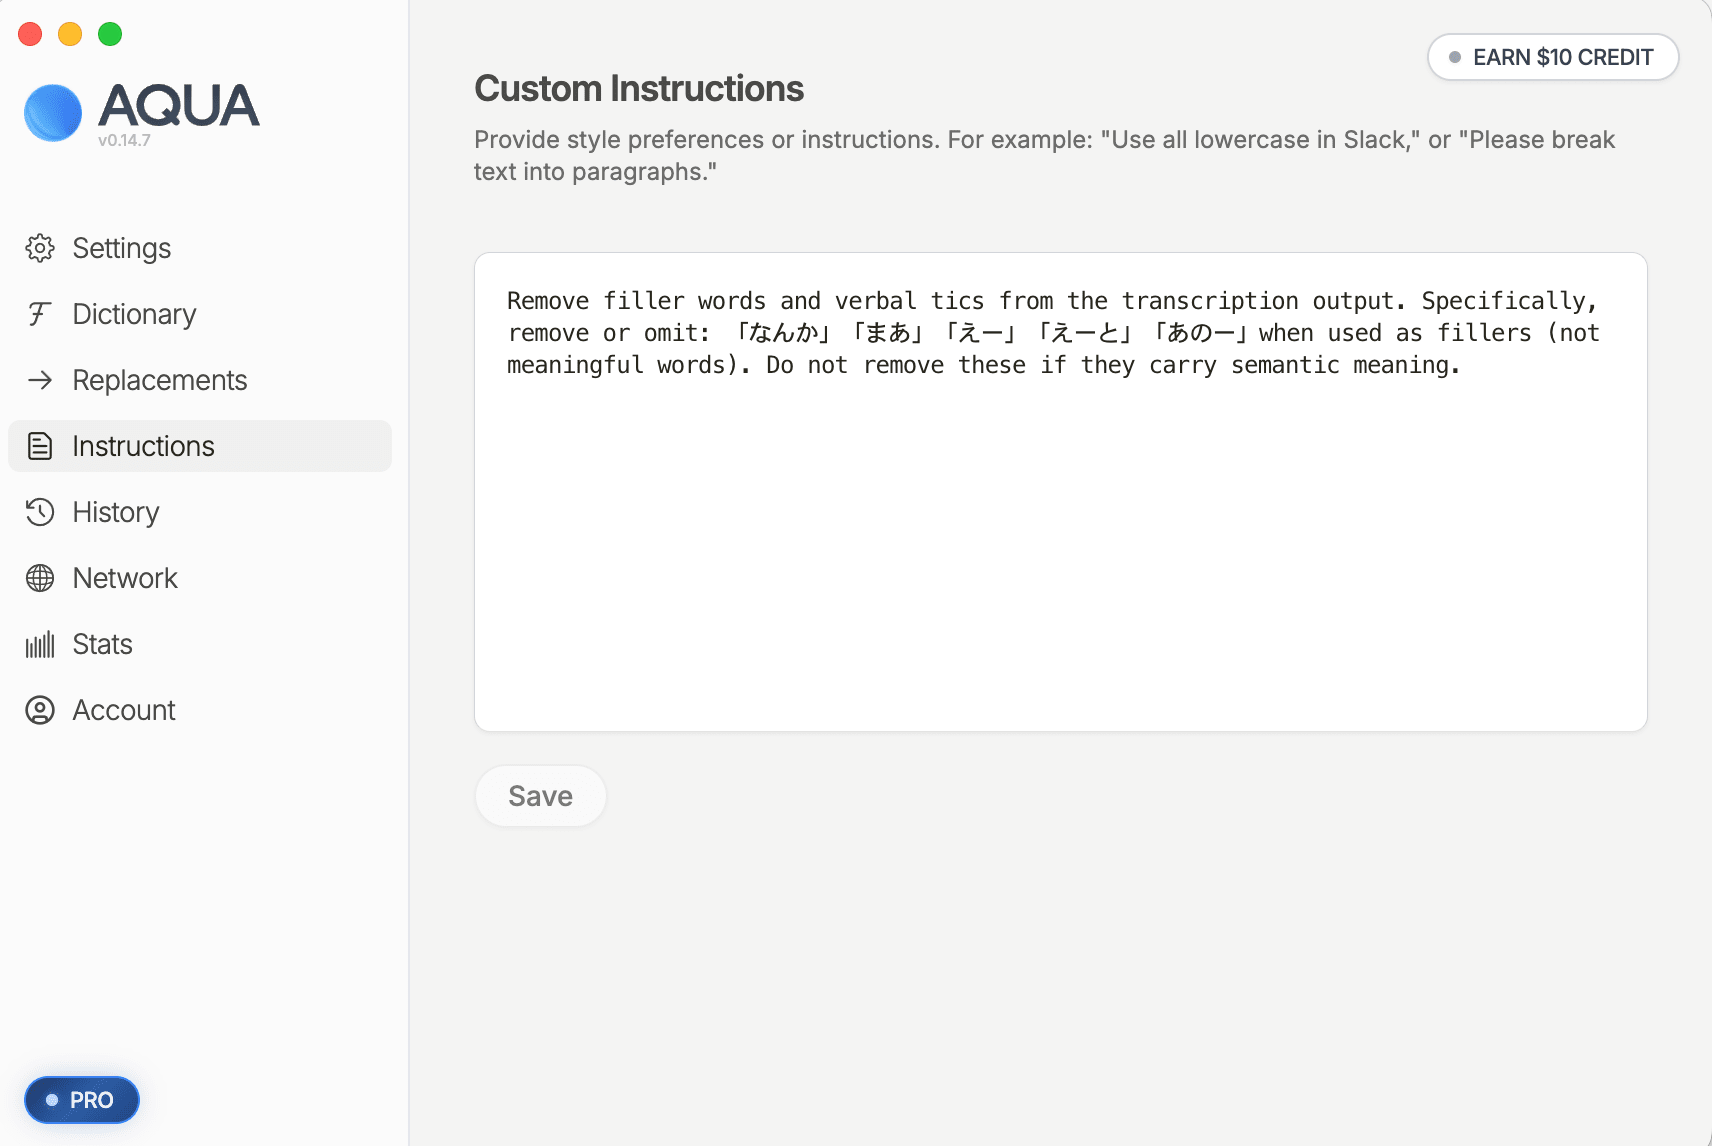
Task: Open Replacements in the sidebar
Action: (200, 380)
